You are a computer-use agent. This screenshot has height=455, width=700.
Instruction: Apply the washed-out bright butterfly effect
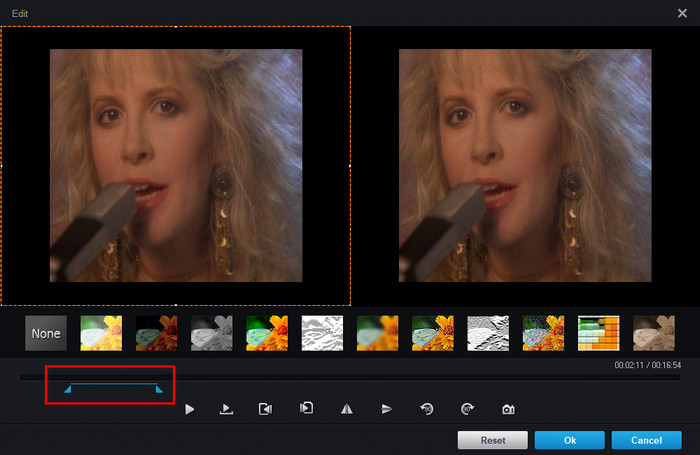(101, 333)
